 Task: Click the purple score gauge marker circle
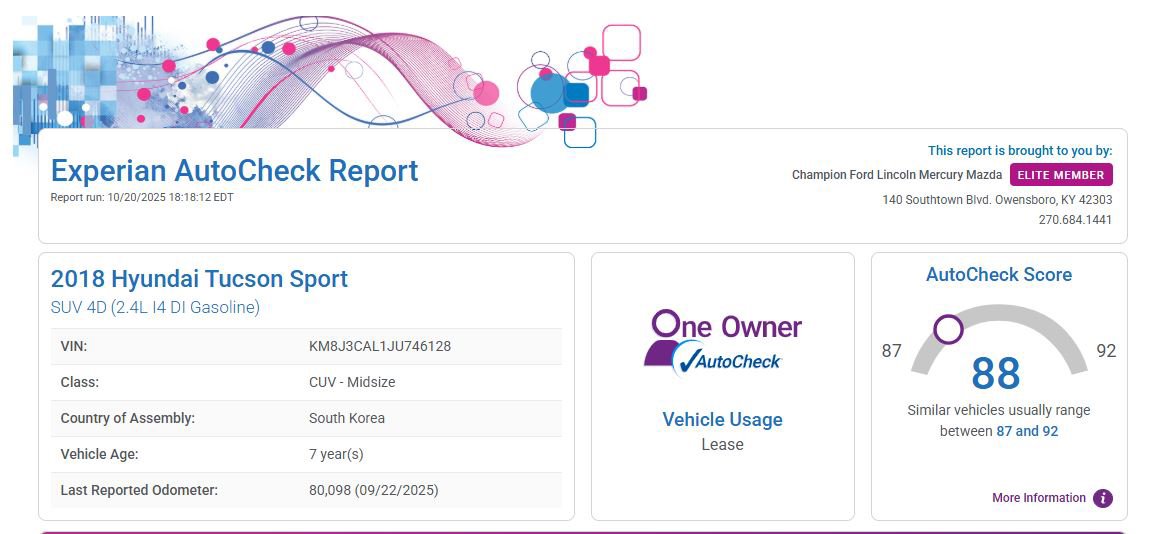(948, 328)
